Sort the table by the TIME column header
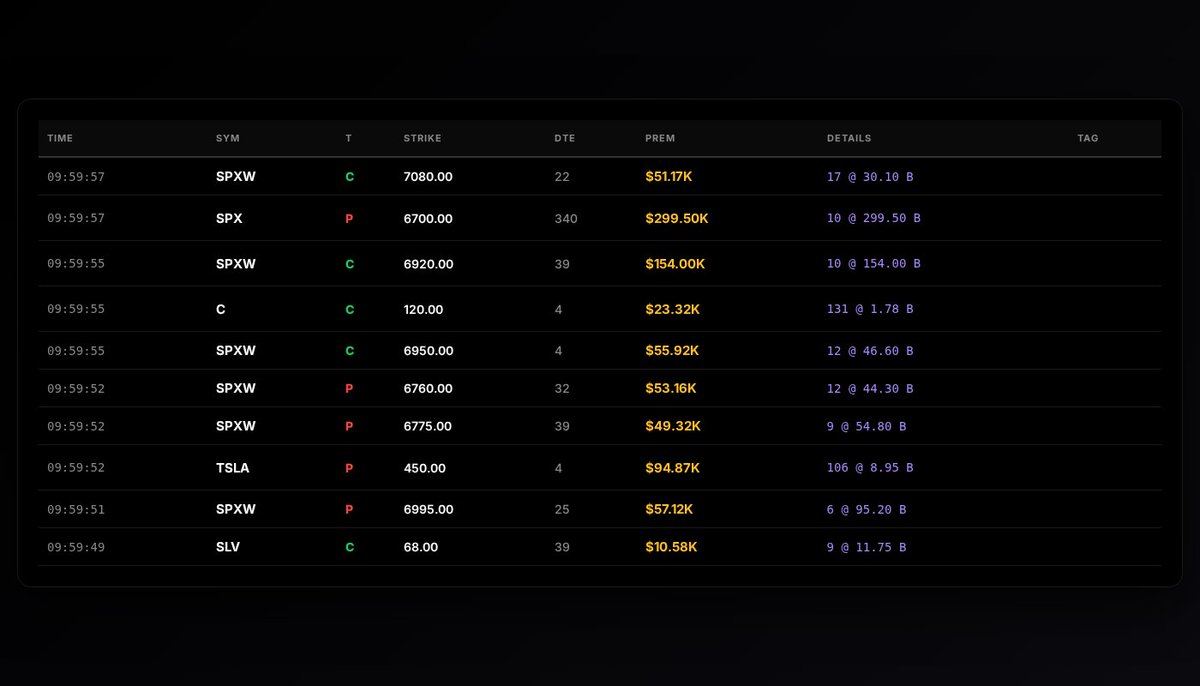The height and width of the screenshot is (686, 1200). click(x=60, y=138)
